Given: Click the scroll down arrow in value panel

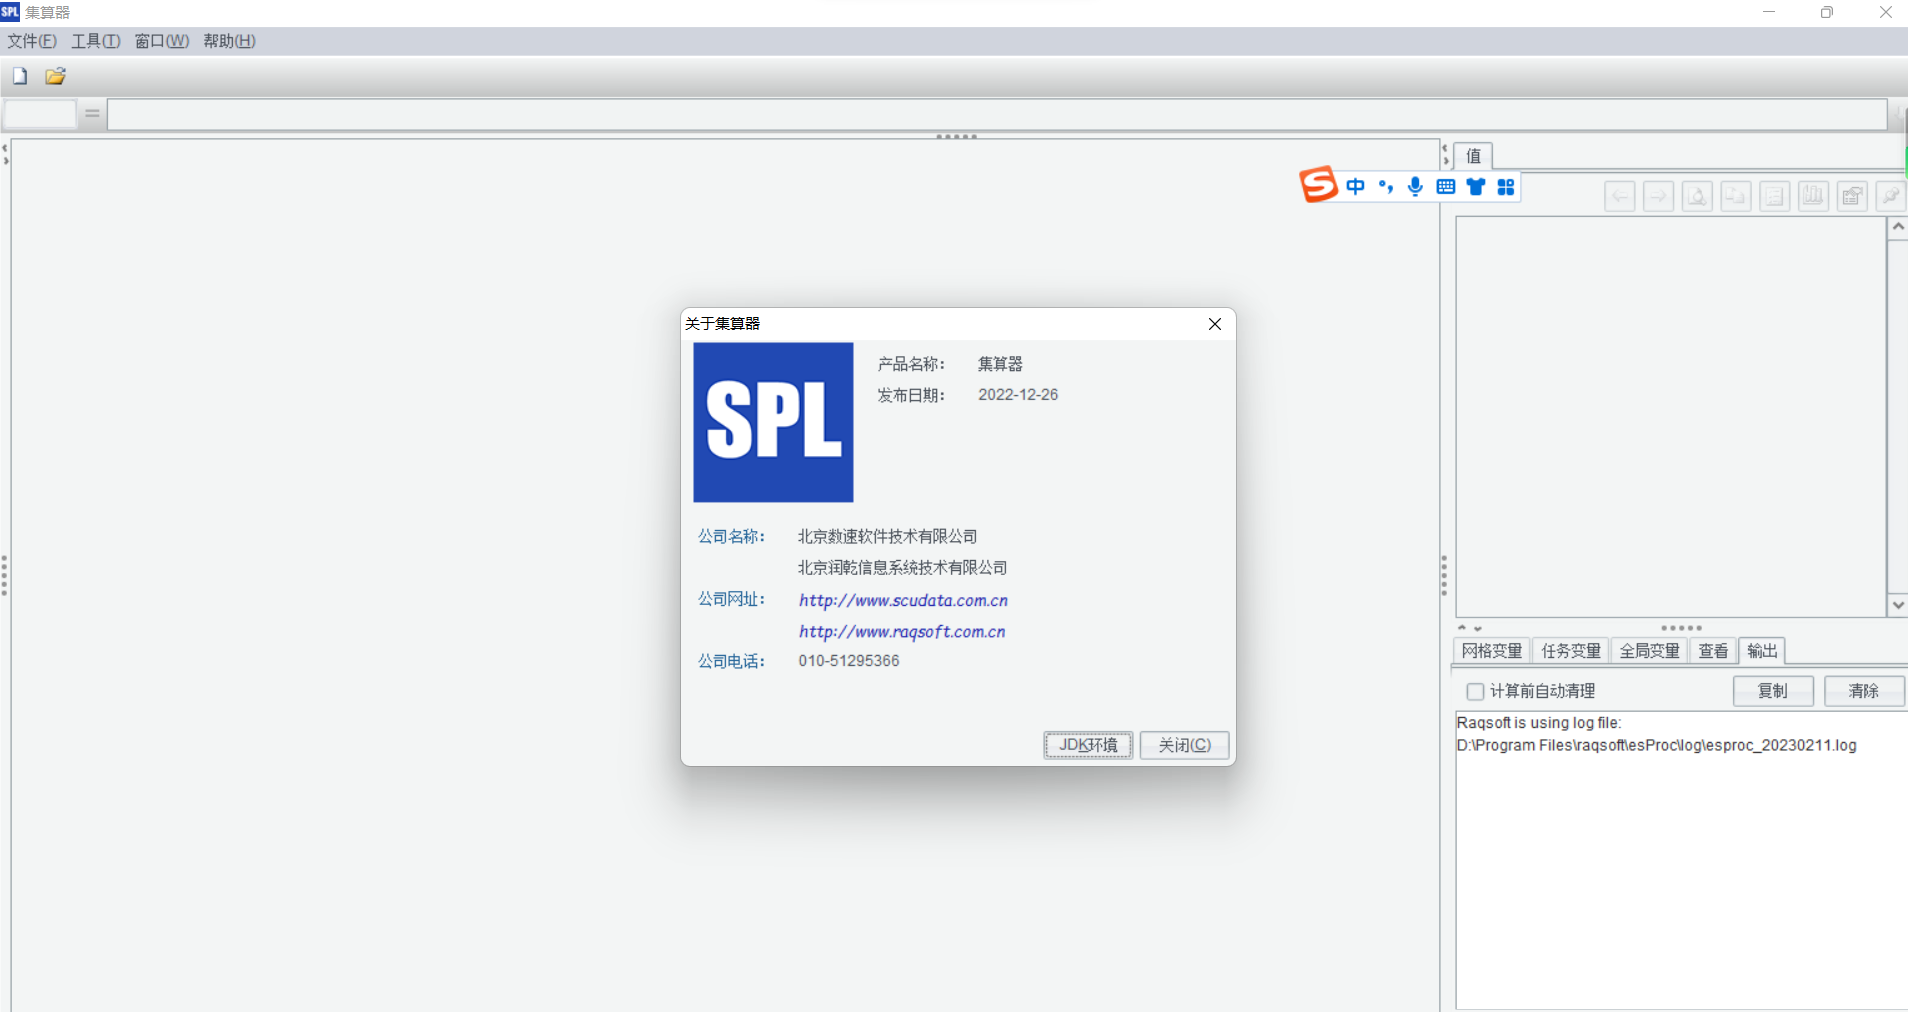Looking at the screenshot, I should pos(1898,605).
